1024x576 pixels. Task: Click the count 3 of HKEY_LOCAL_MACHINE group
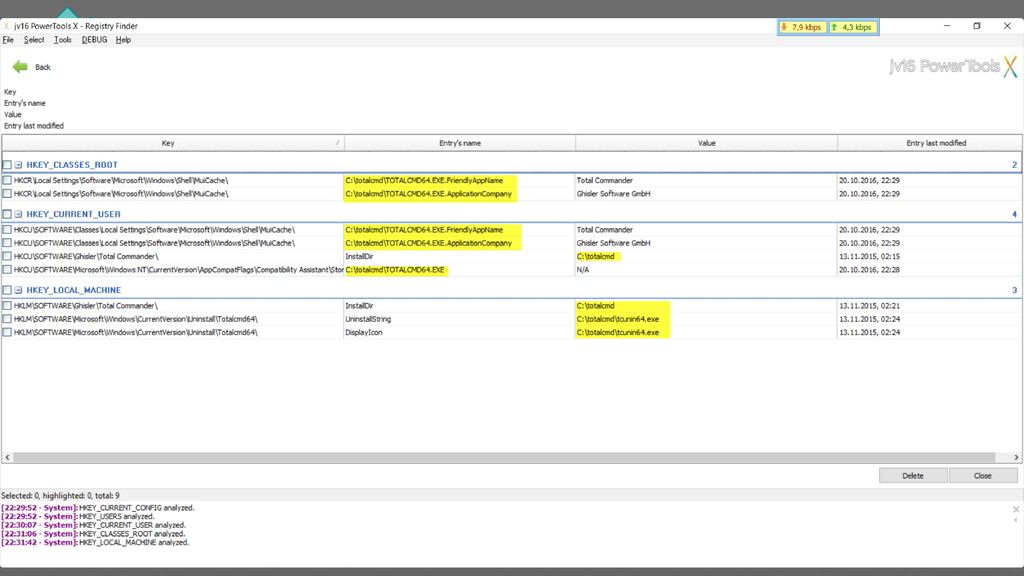click(x=1014, y=290)
